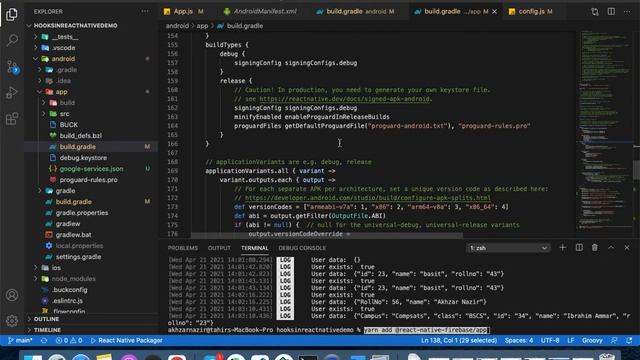
Task: Open the Manage gear icon
Action: click(x=12, y=320)
